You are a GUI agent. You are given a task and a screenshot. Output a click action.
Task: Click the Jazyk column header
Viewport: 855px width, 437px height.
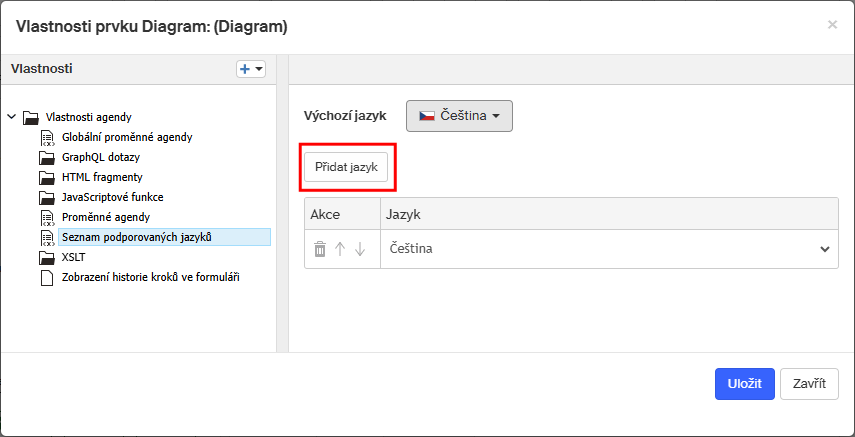pos(609,214)
